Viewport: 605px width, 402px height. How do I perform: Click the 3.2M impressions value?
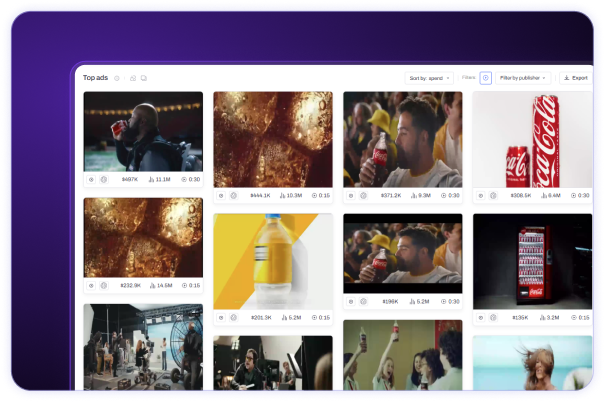553,318
